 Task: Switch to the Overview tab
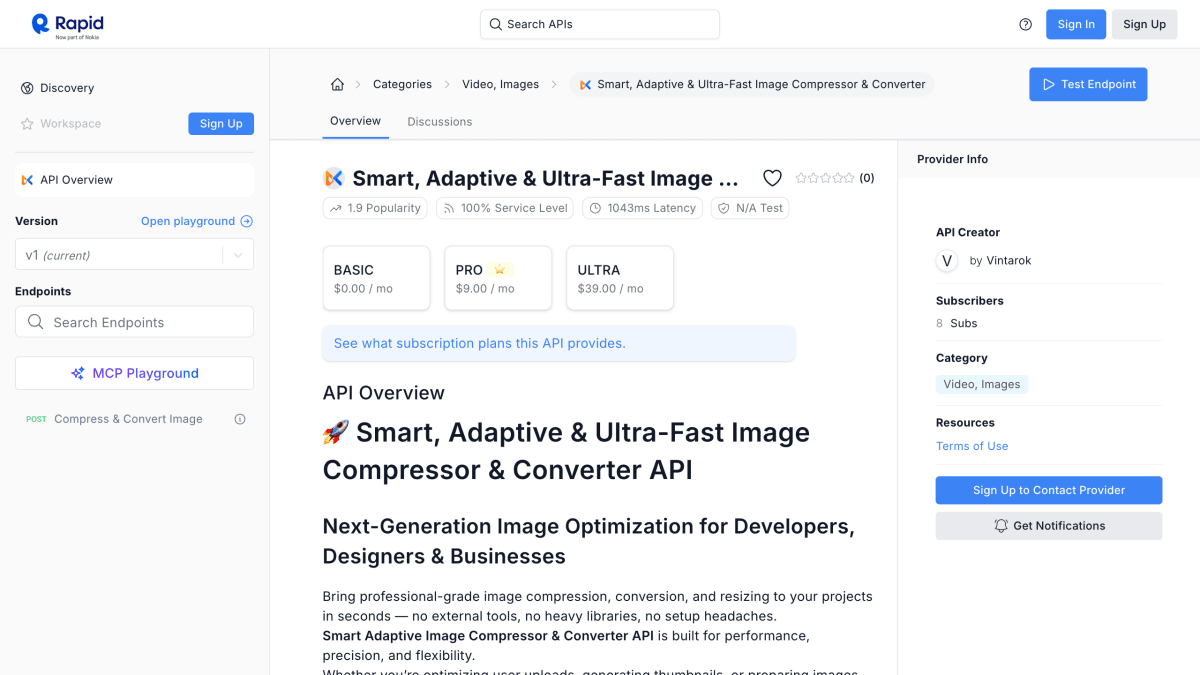pyautogui.click(x=355, y=121)
